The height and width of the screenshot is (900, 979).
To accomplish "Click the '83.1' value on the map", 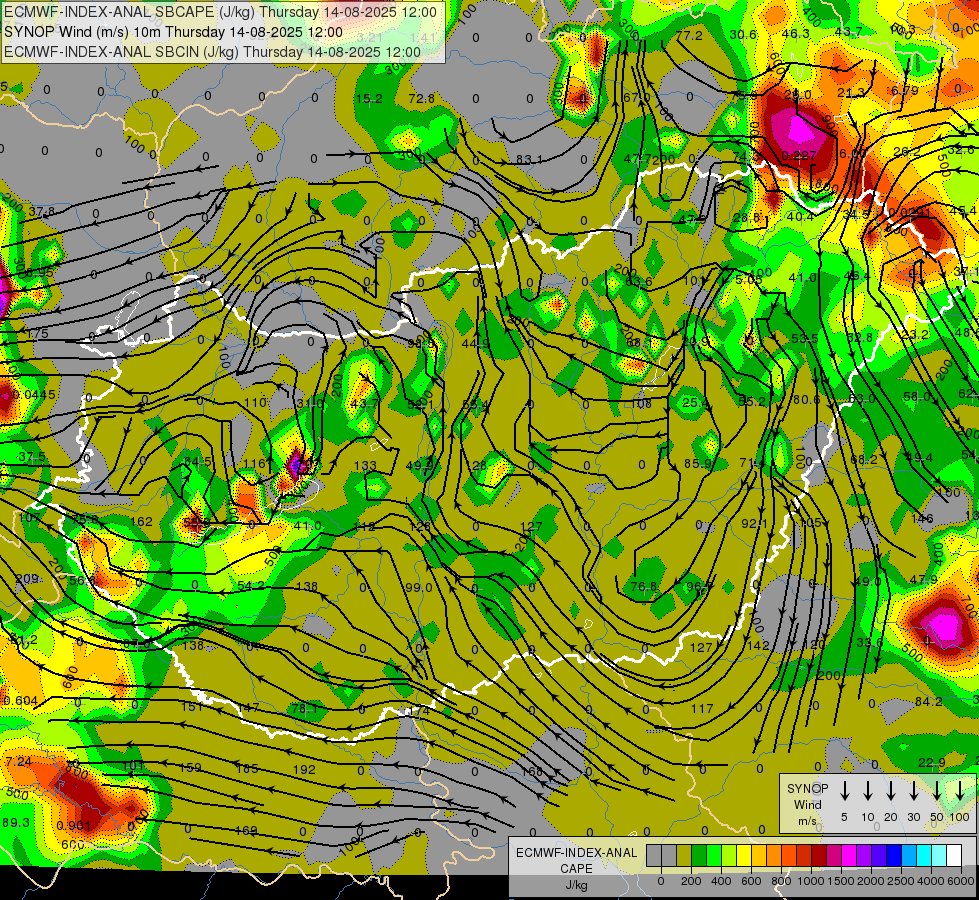I will click(529, 160).
